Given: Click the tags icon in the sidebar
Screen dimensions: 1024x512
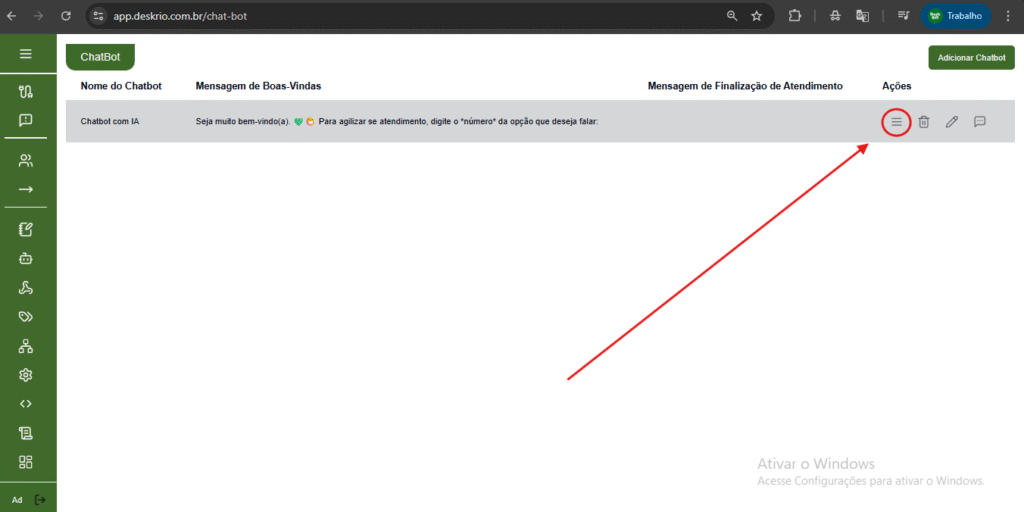Looking at the screenshot, I should 26,317.
